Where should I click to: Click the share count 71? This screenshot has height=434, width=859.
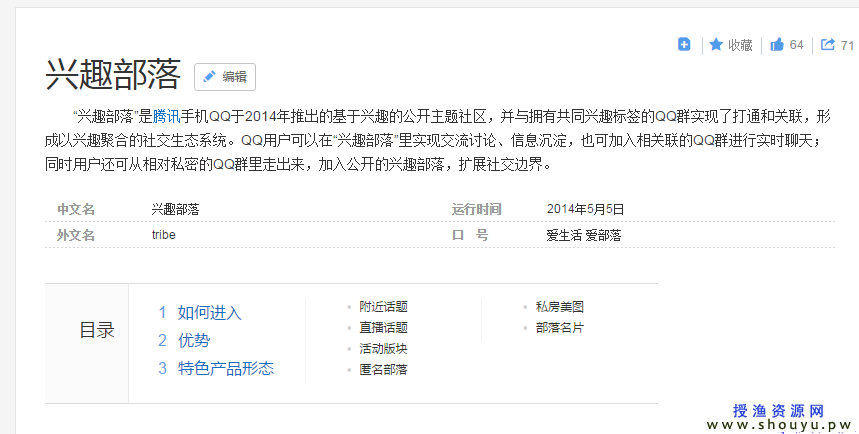(x=847, y=45)
